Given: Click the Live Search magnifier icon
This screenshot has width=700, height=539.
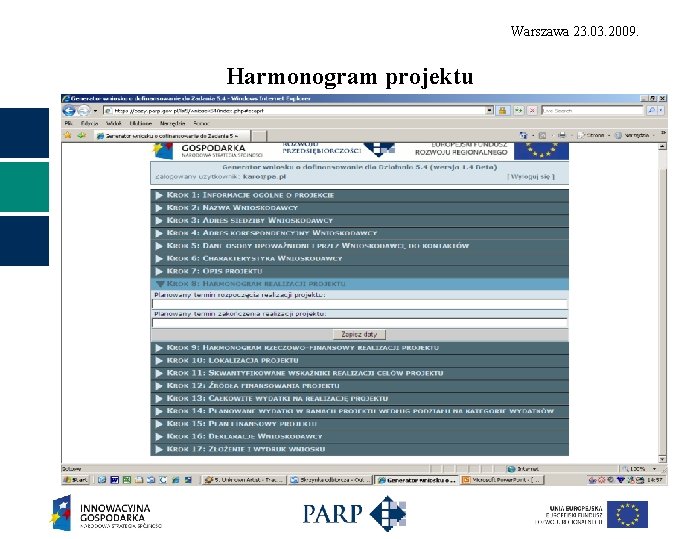Looking at the screenshot, I should (651, 110).
